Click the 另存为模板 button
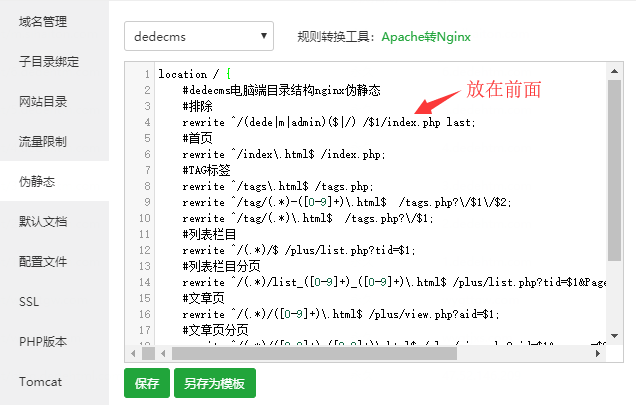Viewport: 636px width, 405px height. point(213,383)
